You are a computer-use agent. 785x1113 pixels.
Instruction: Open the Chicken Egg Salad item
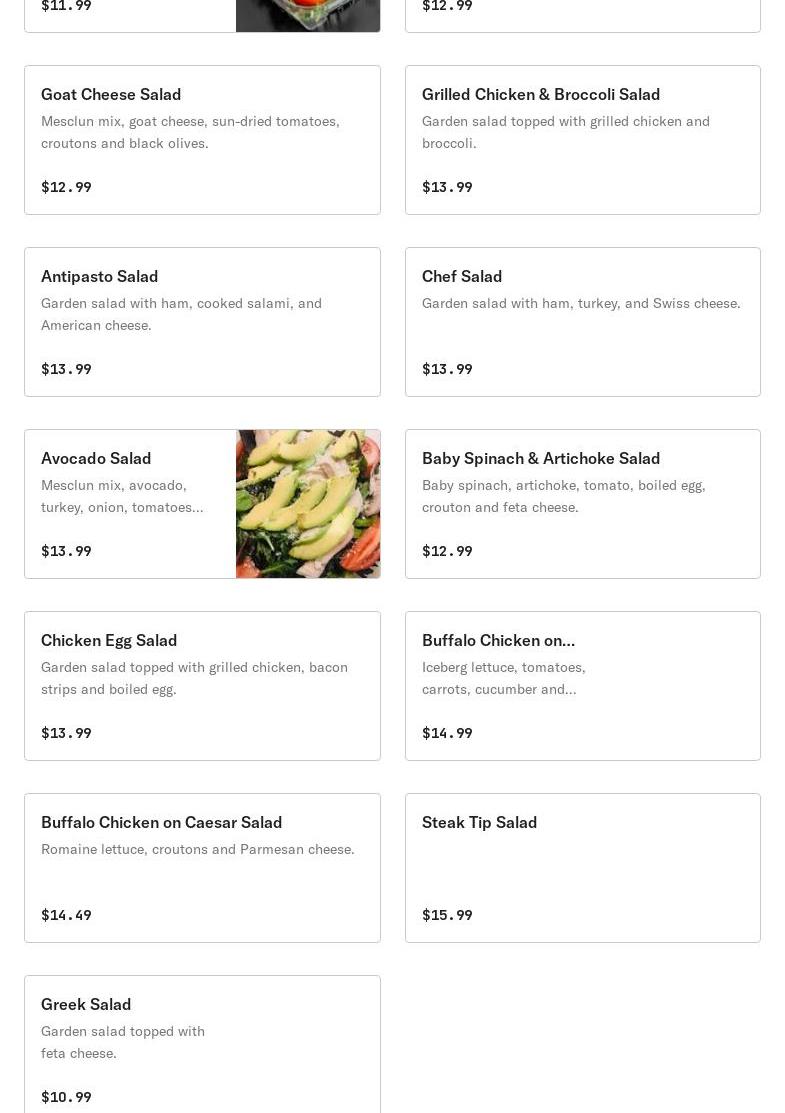[202, 686]
